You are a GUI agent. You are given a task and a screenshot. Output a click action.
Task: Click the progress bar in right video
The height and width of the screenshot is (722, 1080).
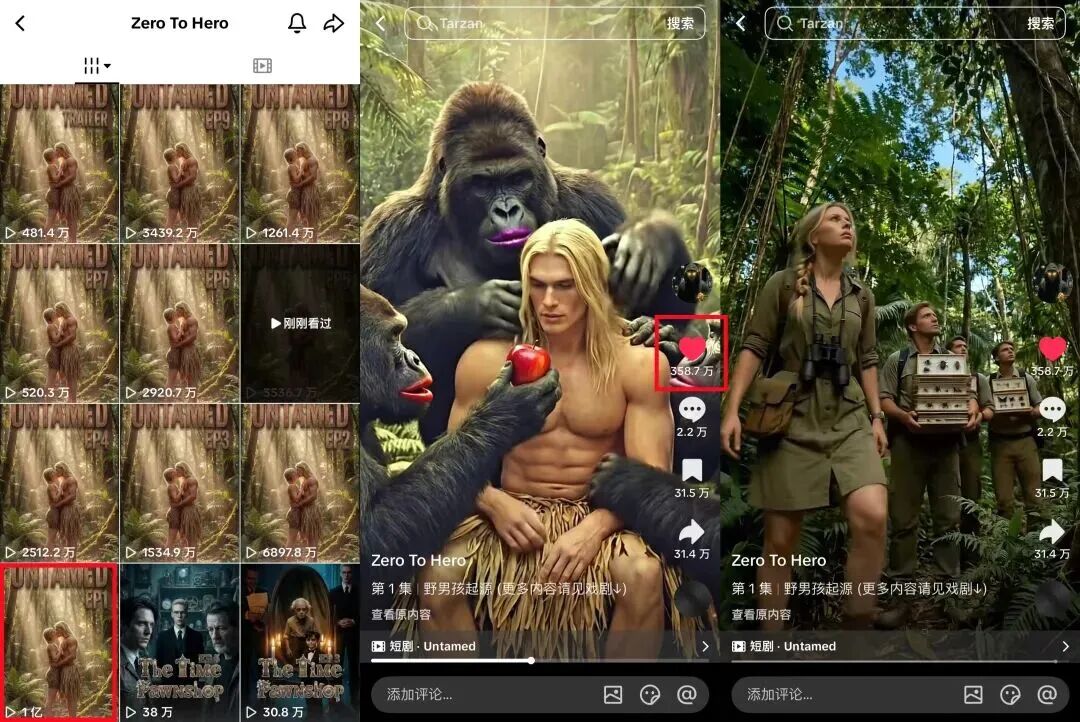pos(894,661)
